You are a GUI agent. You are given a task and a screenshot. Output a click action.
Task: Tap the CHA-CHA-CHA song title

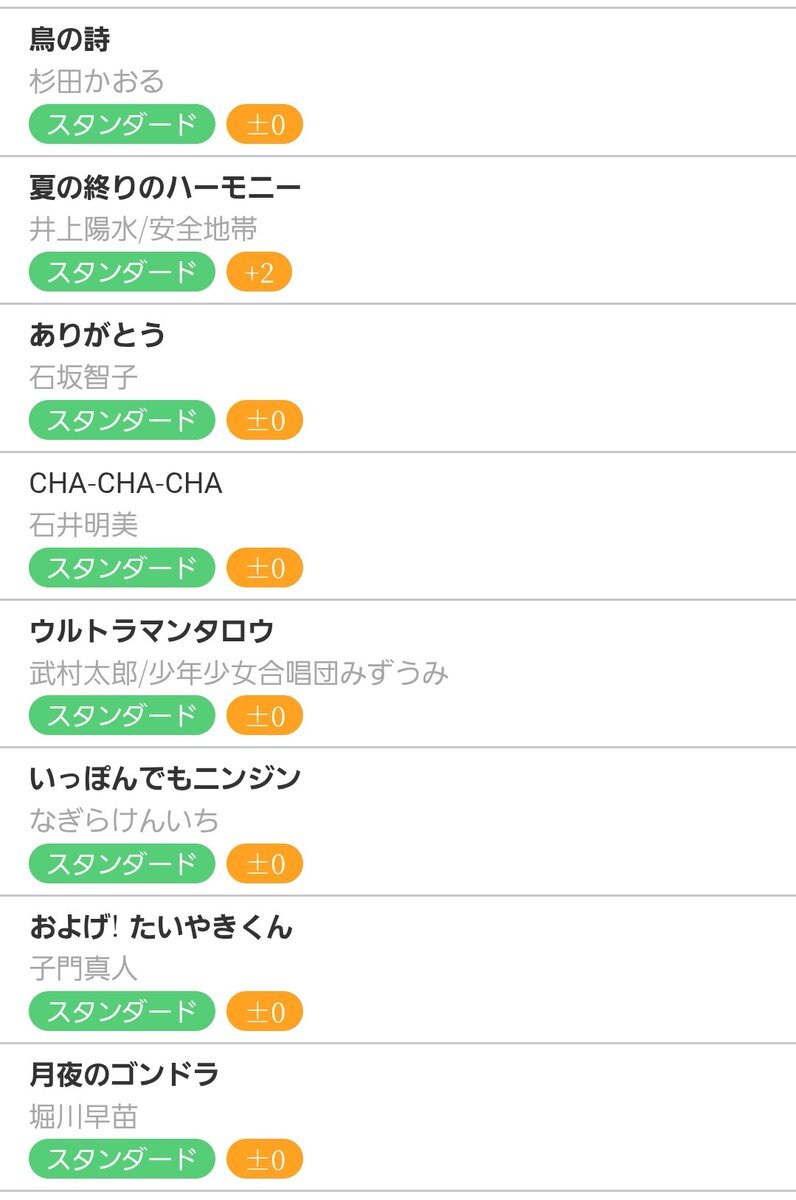point(126,484)
